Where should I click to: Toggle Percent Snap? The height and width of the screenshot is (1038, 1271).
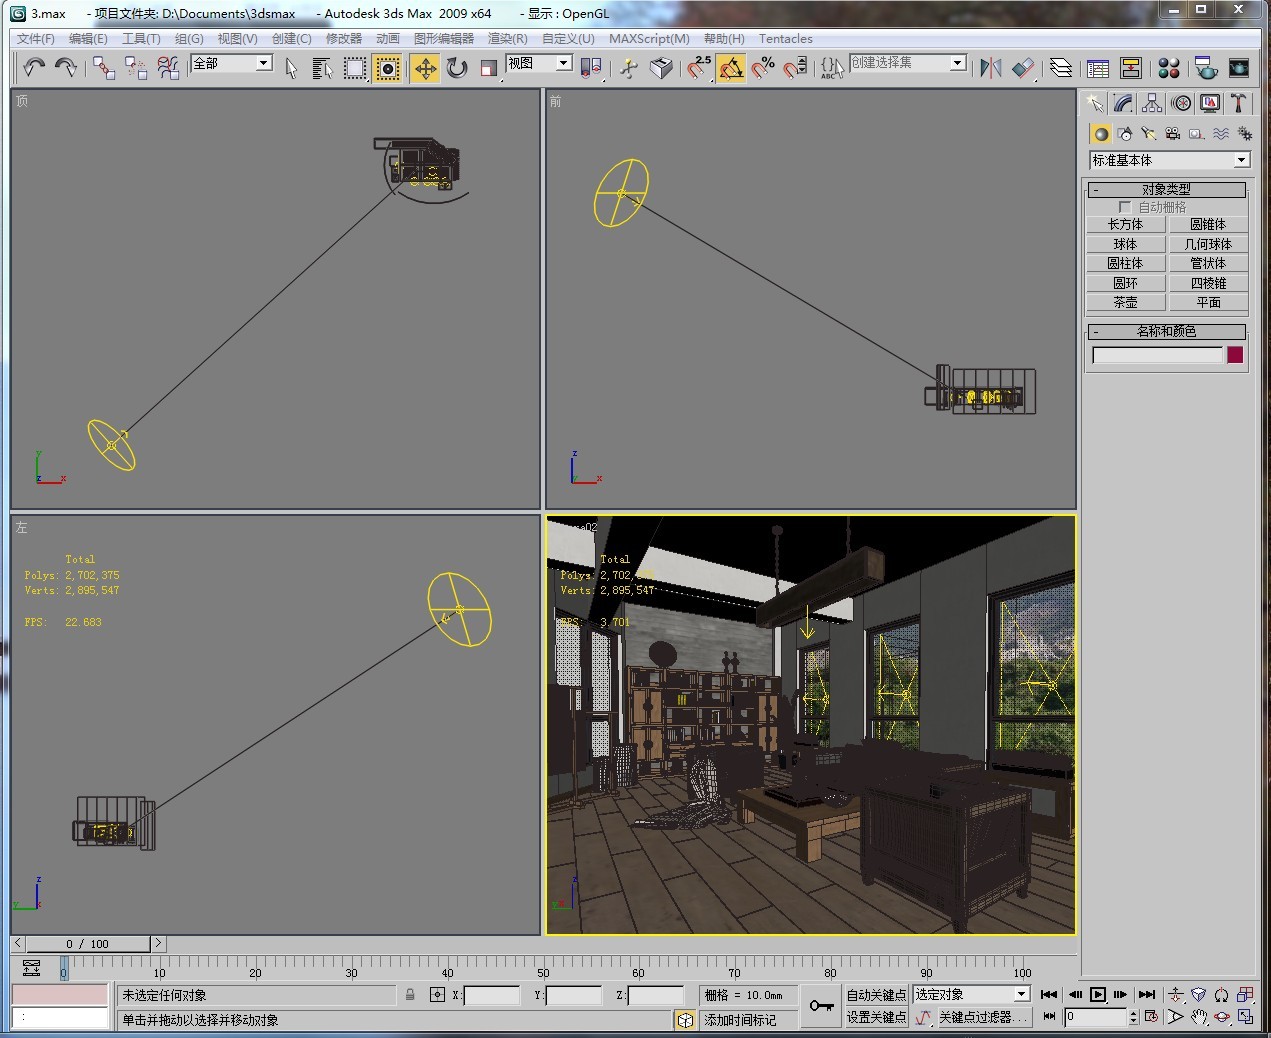coord(763,67)
